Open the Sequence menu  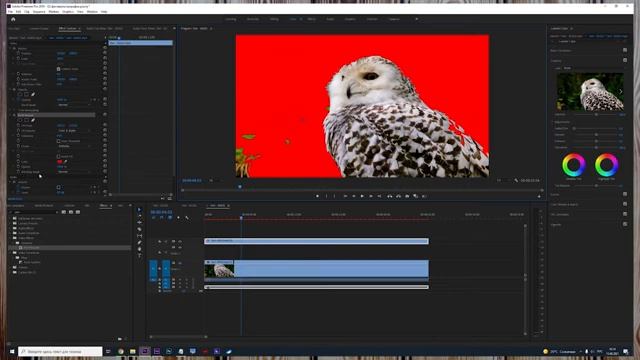39,12
